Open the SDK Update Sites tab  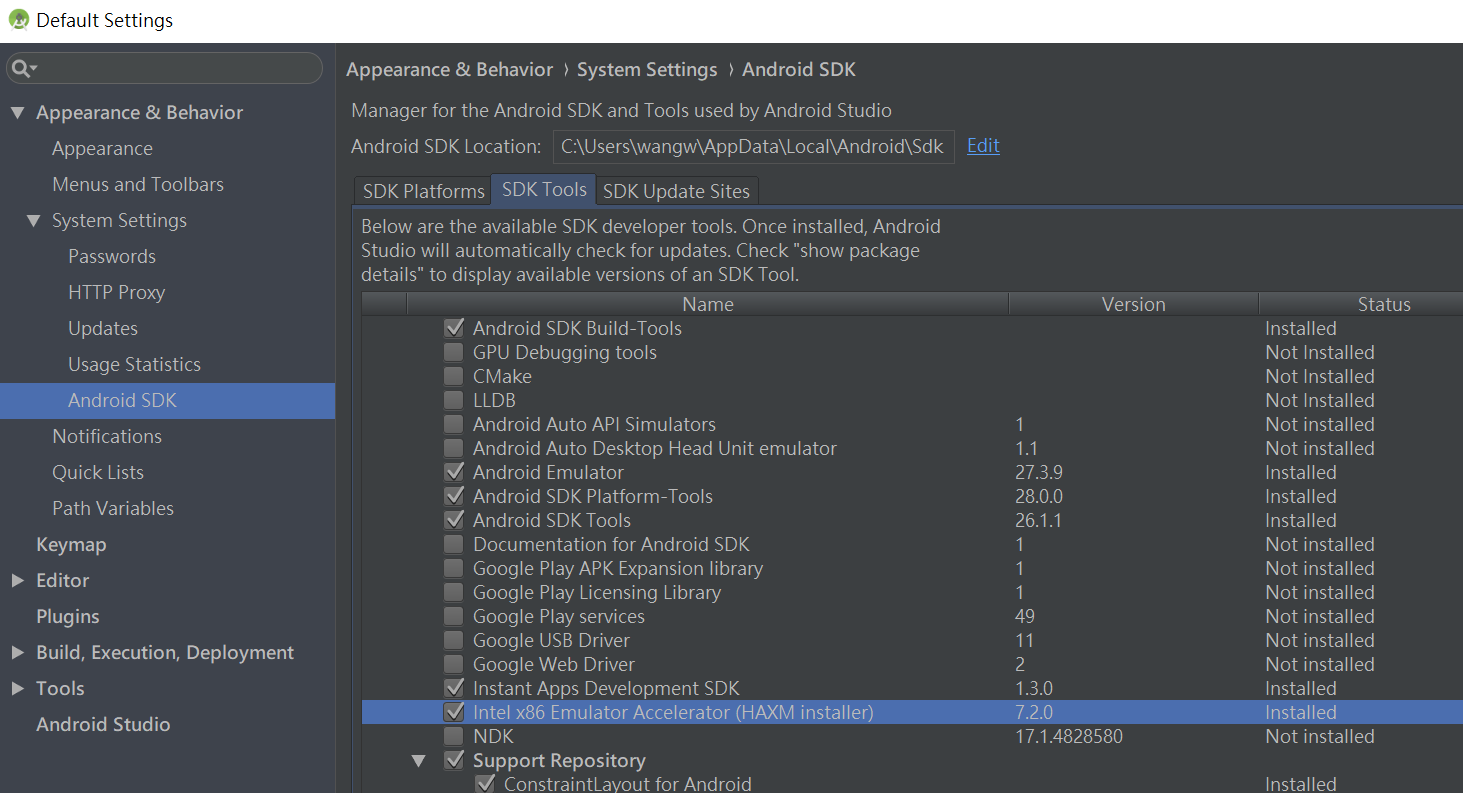(x=677, y=190)
